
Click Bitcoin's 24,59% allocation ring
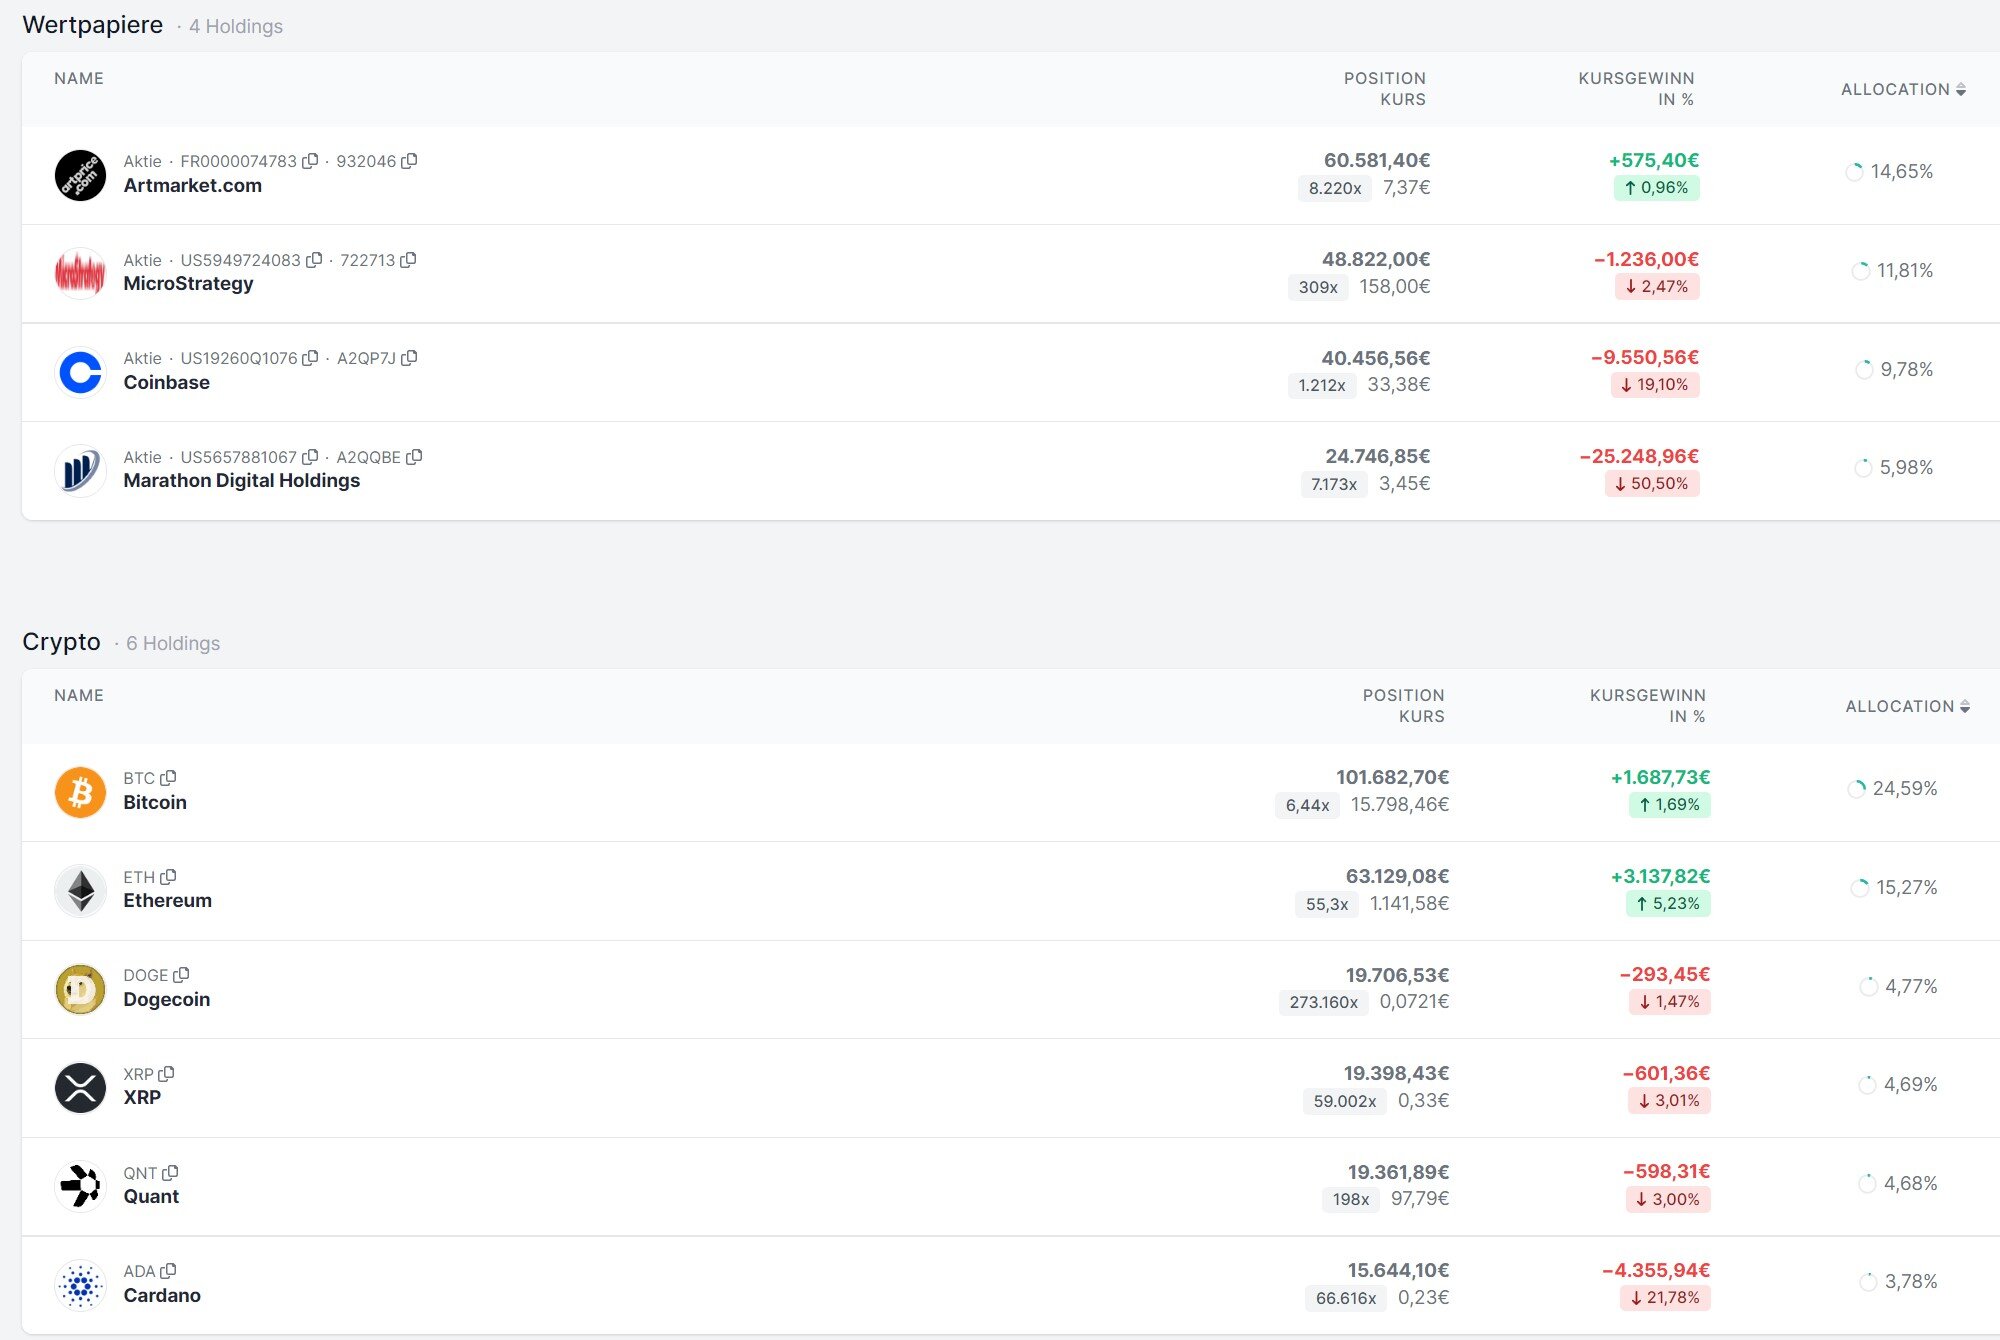click(1856, 789)
